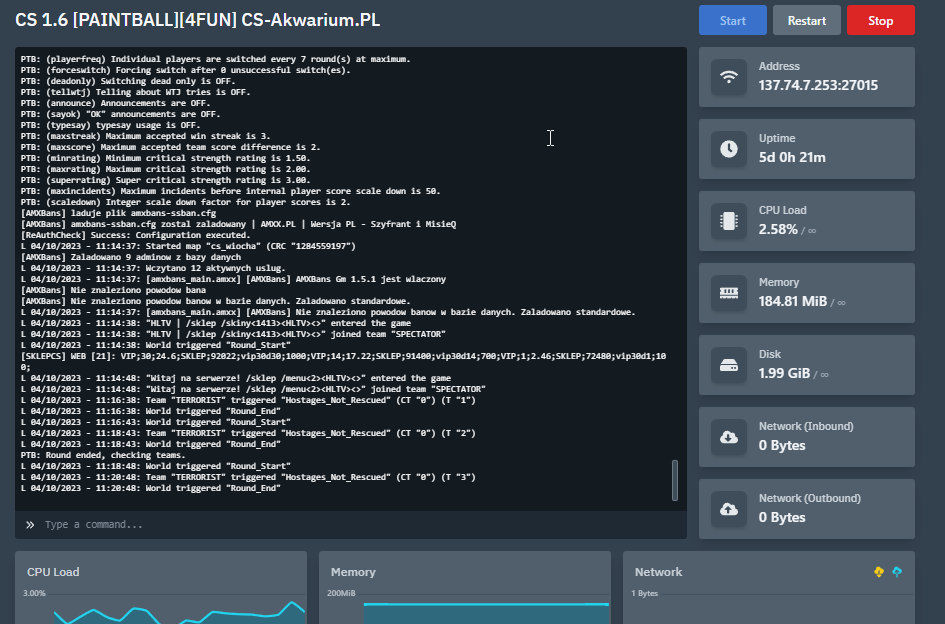Click the console scrollbar thumb
The width and height of the screenshot is (945, 624).
tap(674, 480)
